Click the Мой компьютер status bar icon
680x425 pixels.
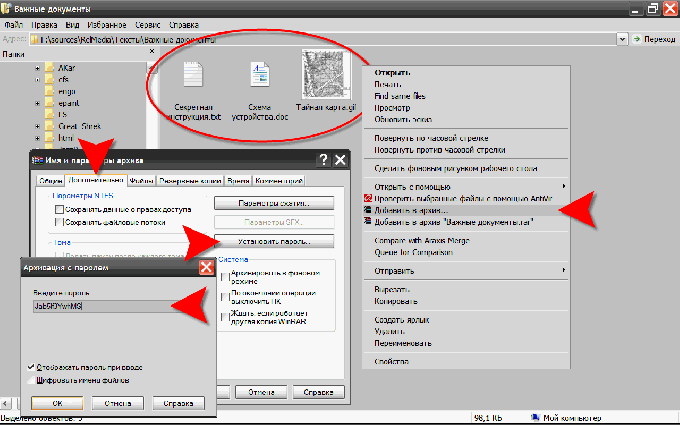coord(535,418)
